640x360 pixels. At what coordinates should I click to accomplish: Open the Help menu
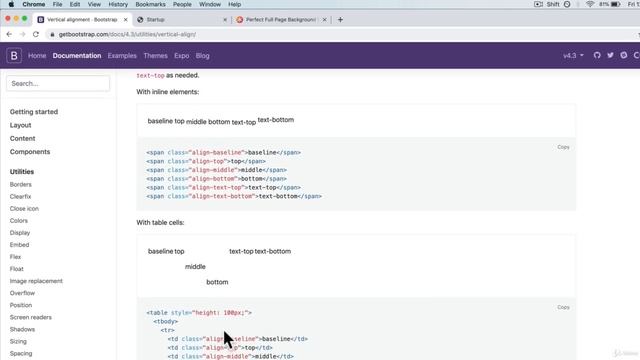(x=234, y=4)
